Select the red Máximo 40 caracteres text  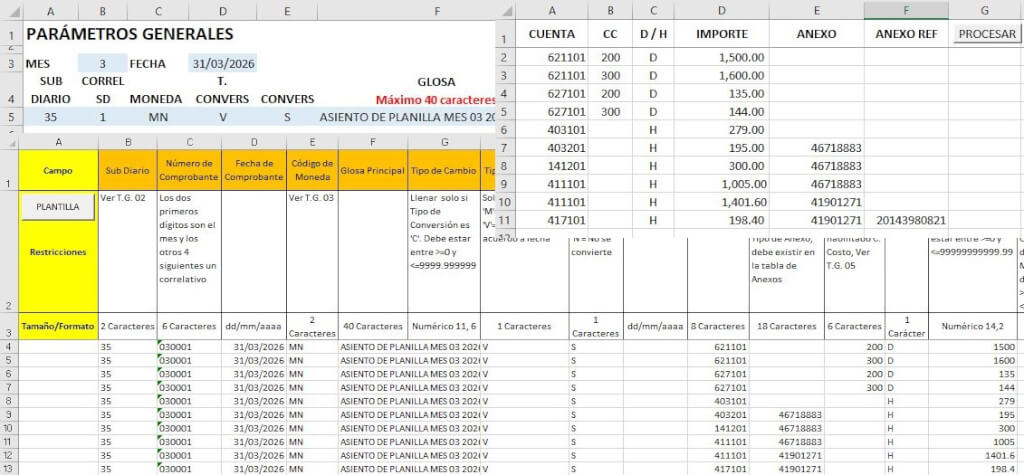point(436,100)
